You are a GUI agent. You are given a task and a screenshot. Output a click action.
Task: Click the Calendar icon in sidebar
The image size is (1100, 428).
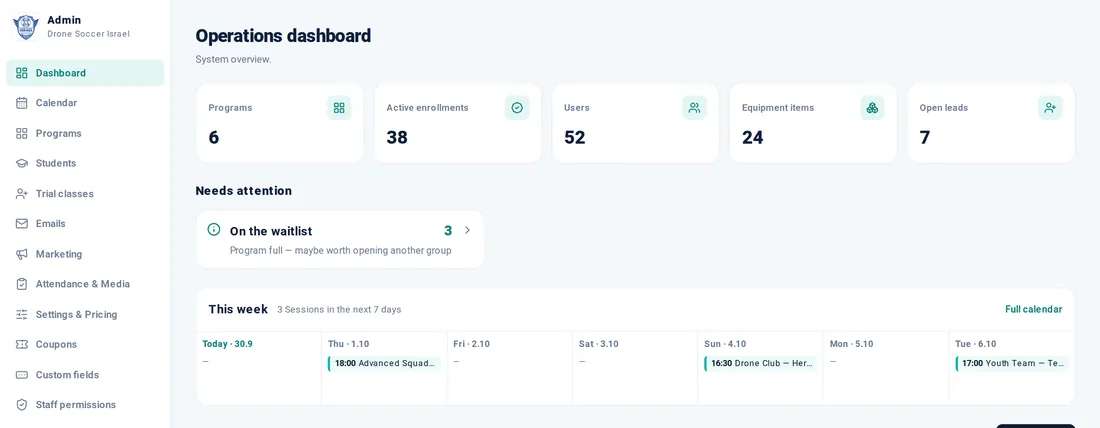[x=22, y=103]
